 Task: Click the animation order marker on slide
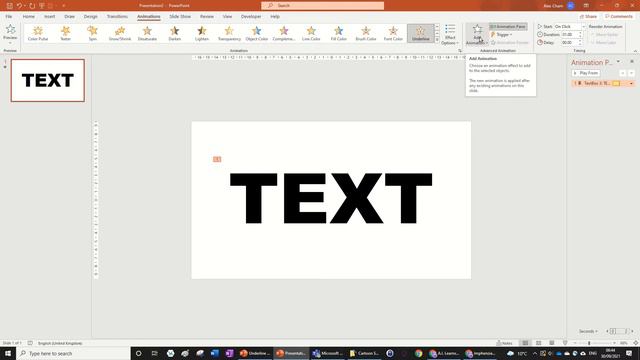coord(217,159)
